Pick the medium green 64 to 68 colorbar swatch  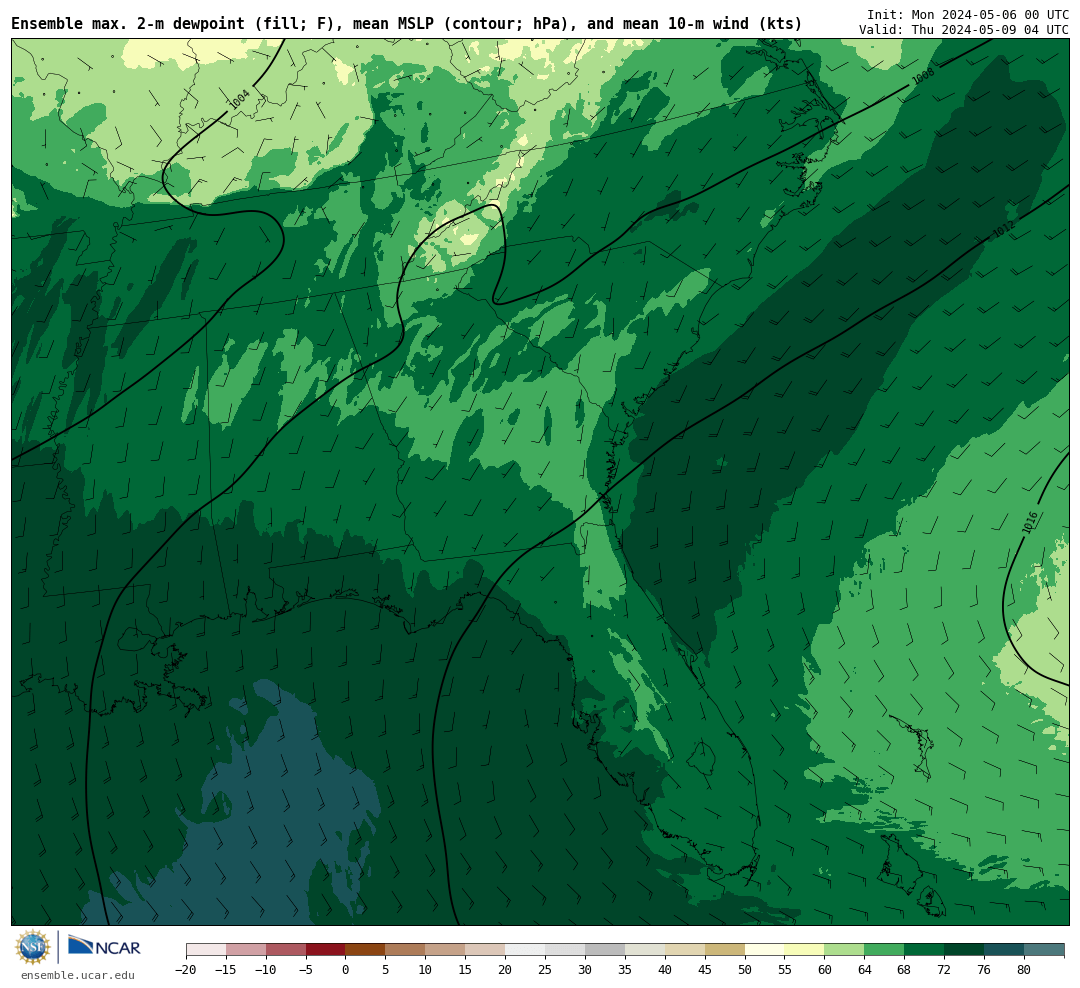pyautogui.click(x=884, y=950)
